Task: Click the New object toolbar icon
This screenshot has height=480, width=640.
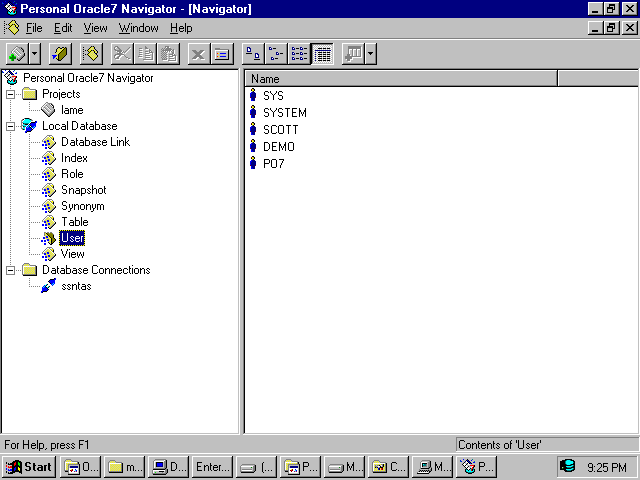Action: 17,53
